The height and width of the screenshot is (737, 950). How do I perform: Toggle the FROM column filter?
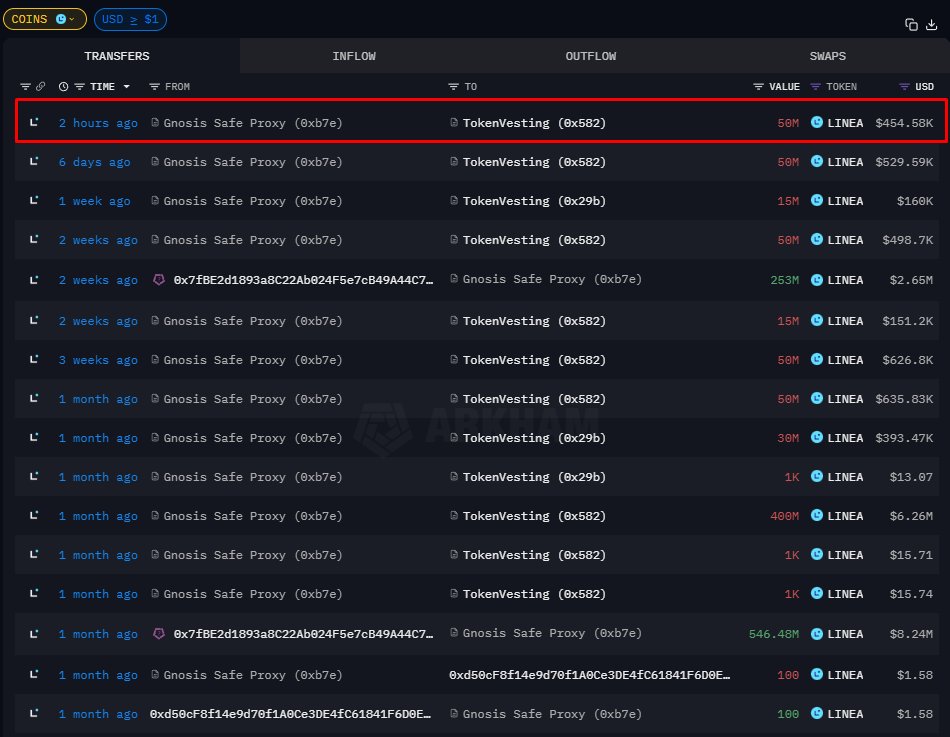coord(154,87)
